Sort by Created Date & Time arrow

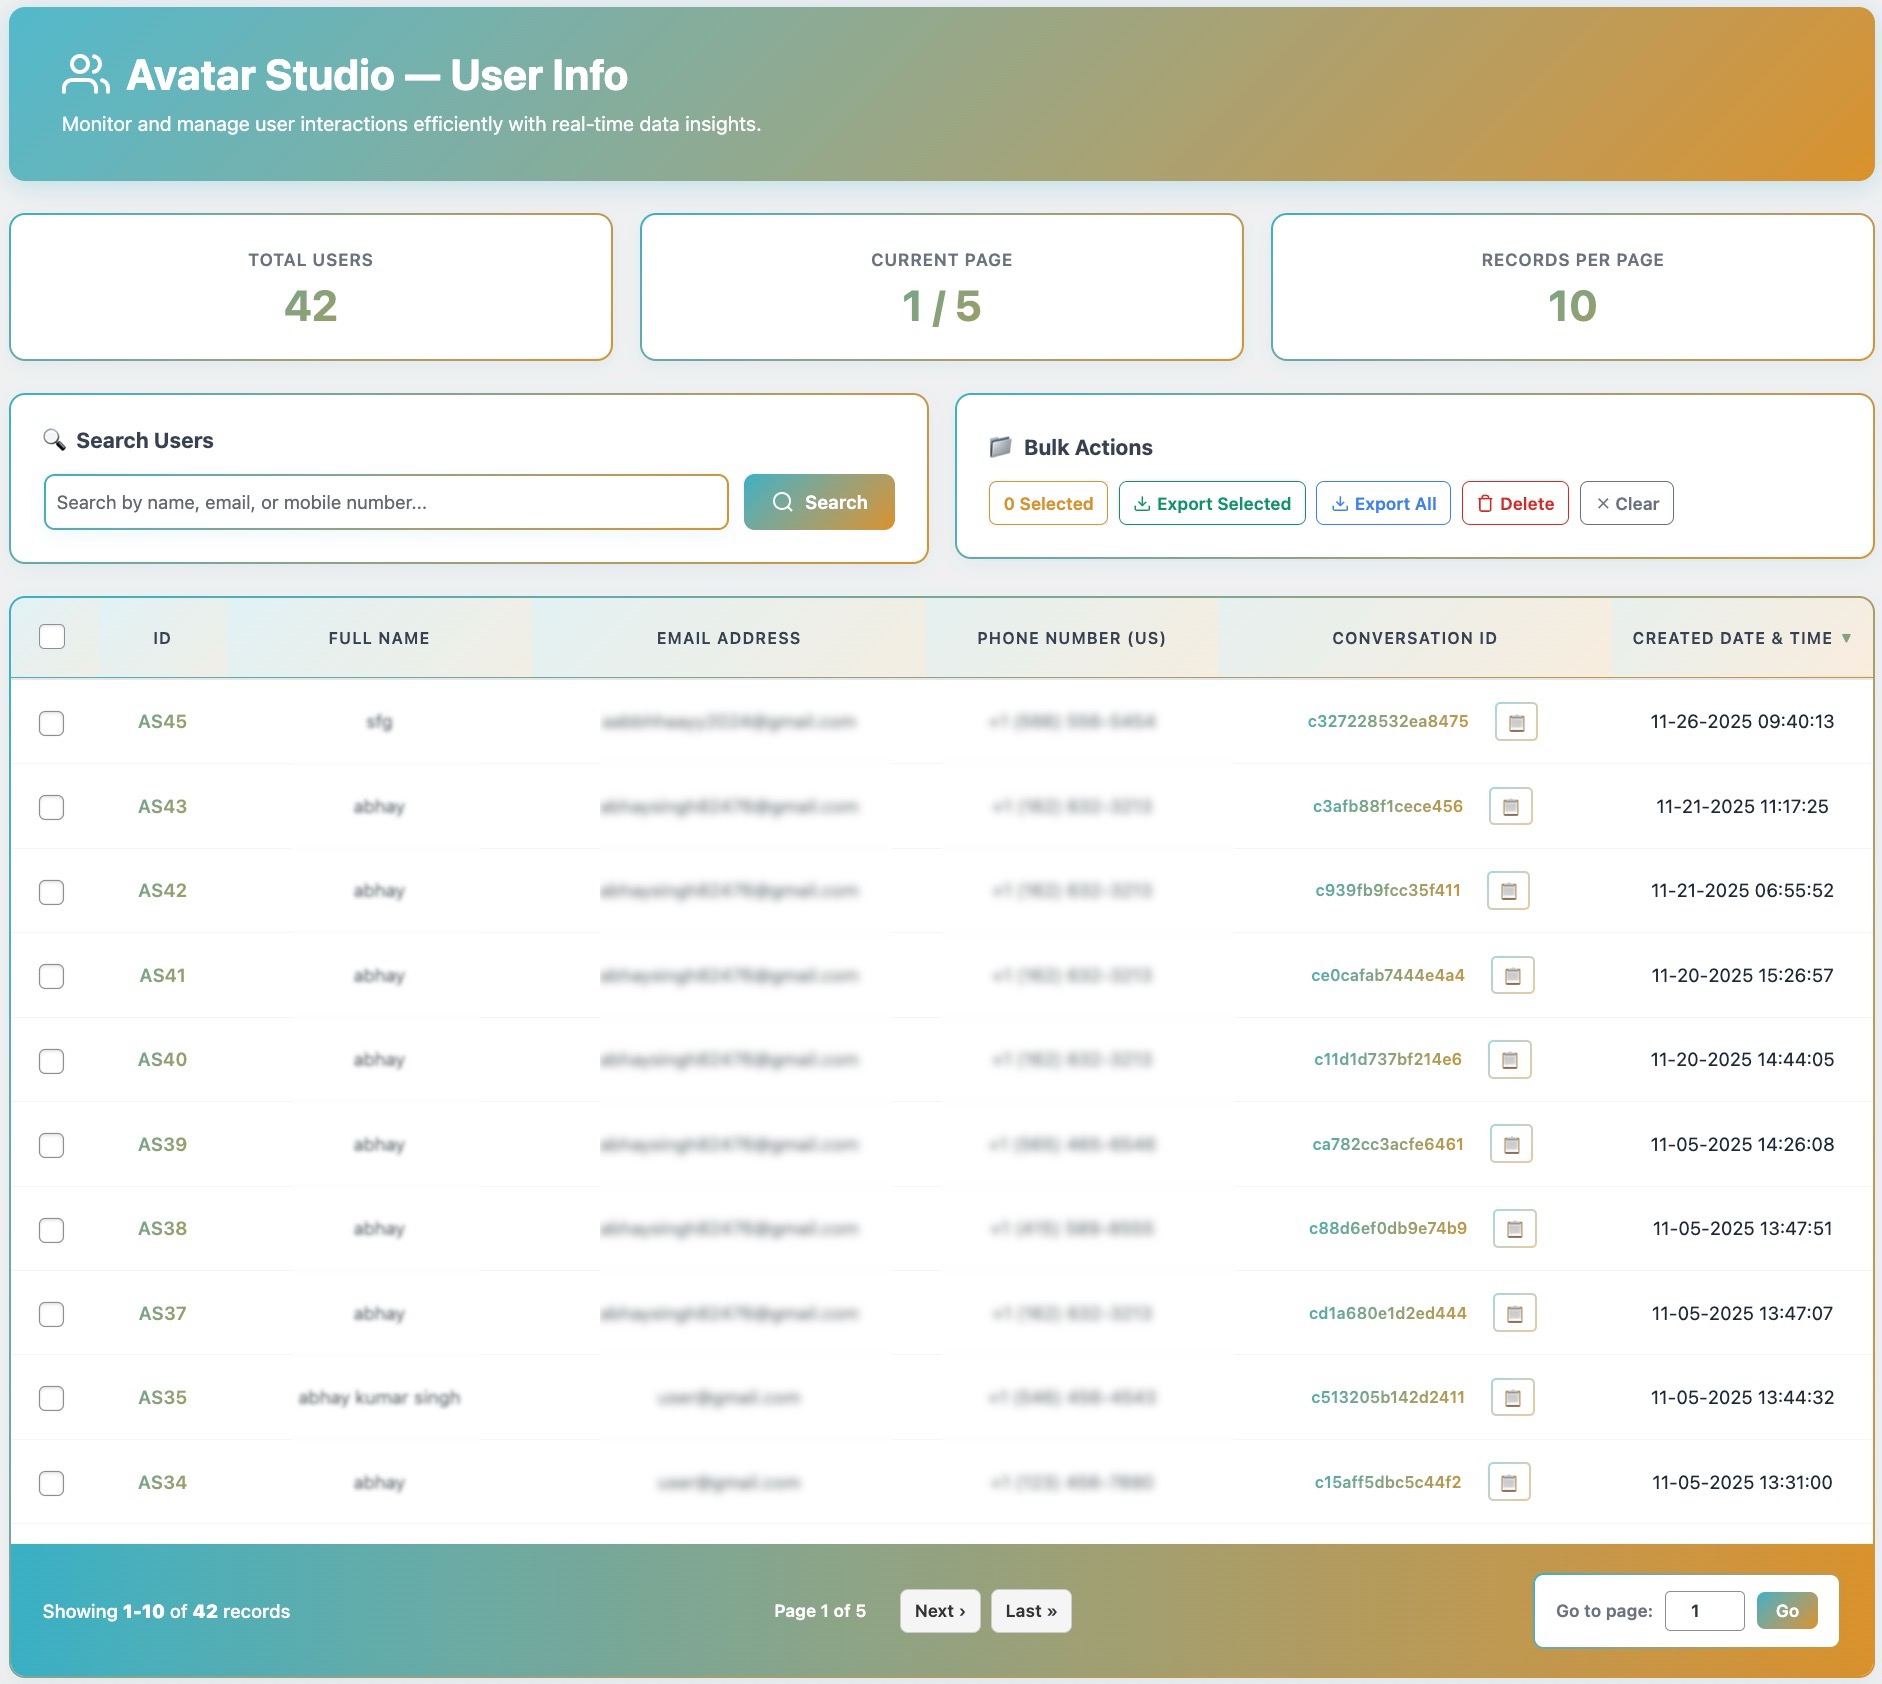1846,638
